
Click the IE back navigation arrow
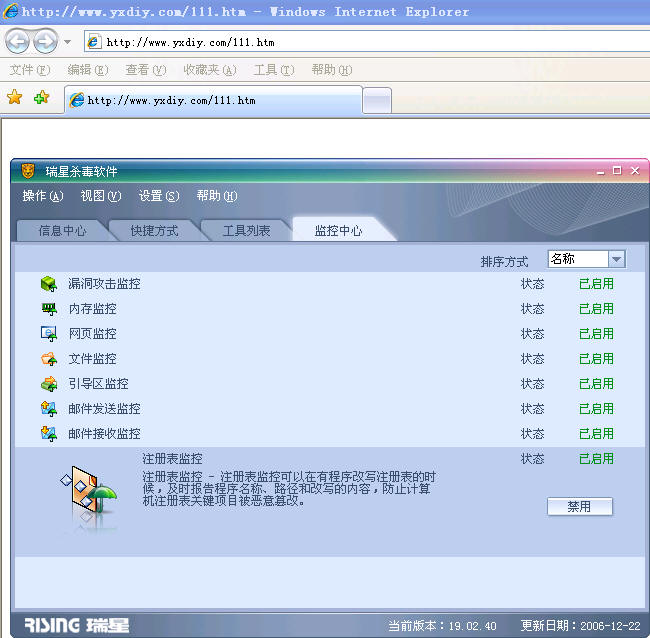coord(17,41)
